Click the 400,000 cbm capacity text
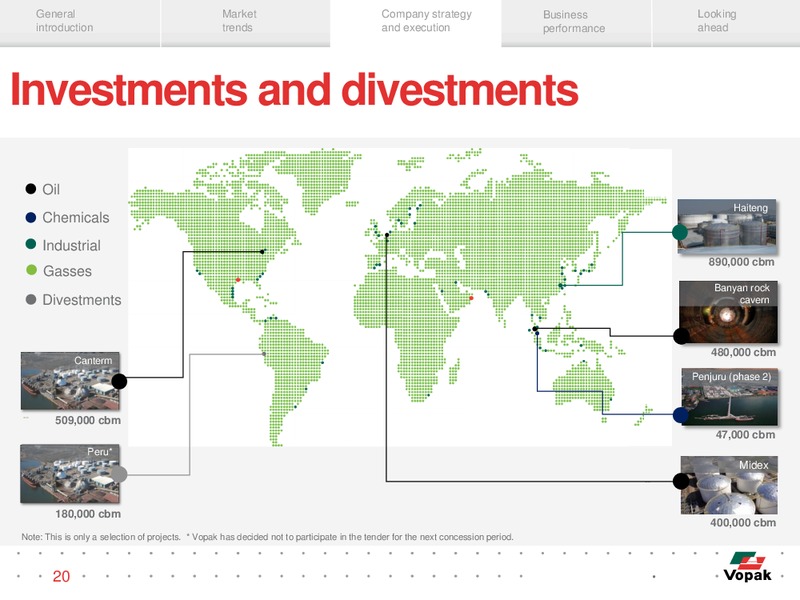The width and height of the screenshot is (800, 600). coord(743,522)
